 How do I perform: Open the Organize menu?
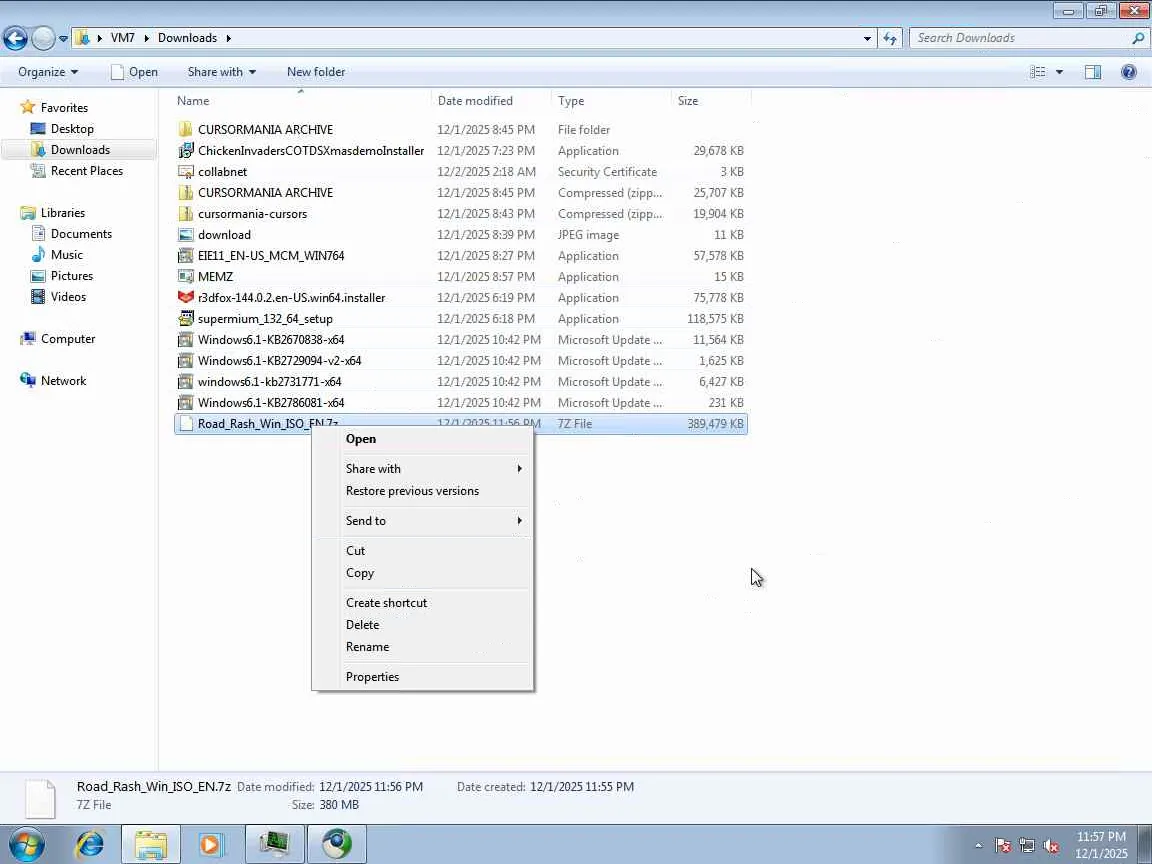(48, 72)
